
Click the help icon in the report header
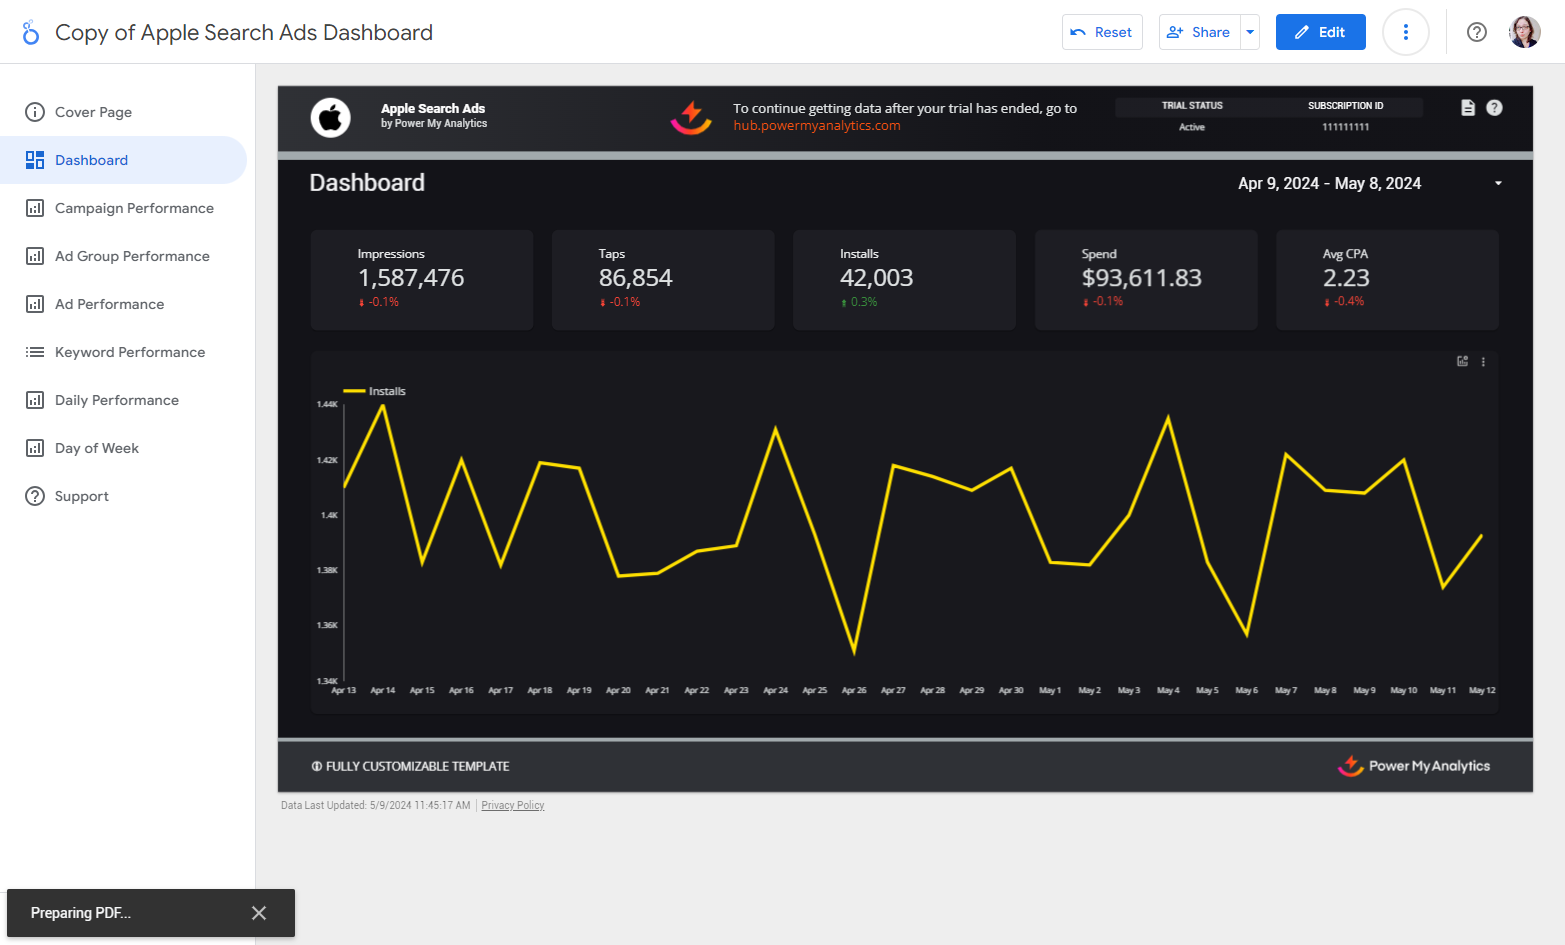[1494, 108]
